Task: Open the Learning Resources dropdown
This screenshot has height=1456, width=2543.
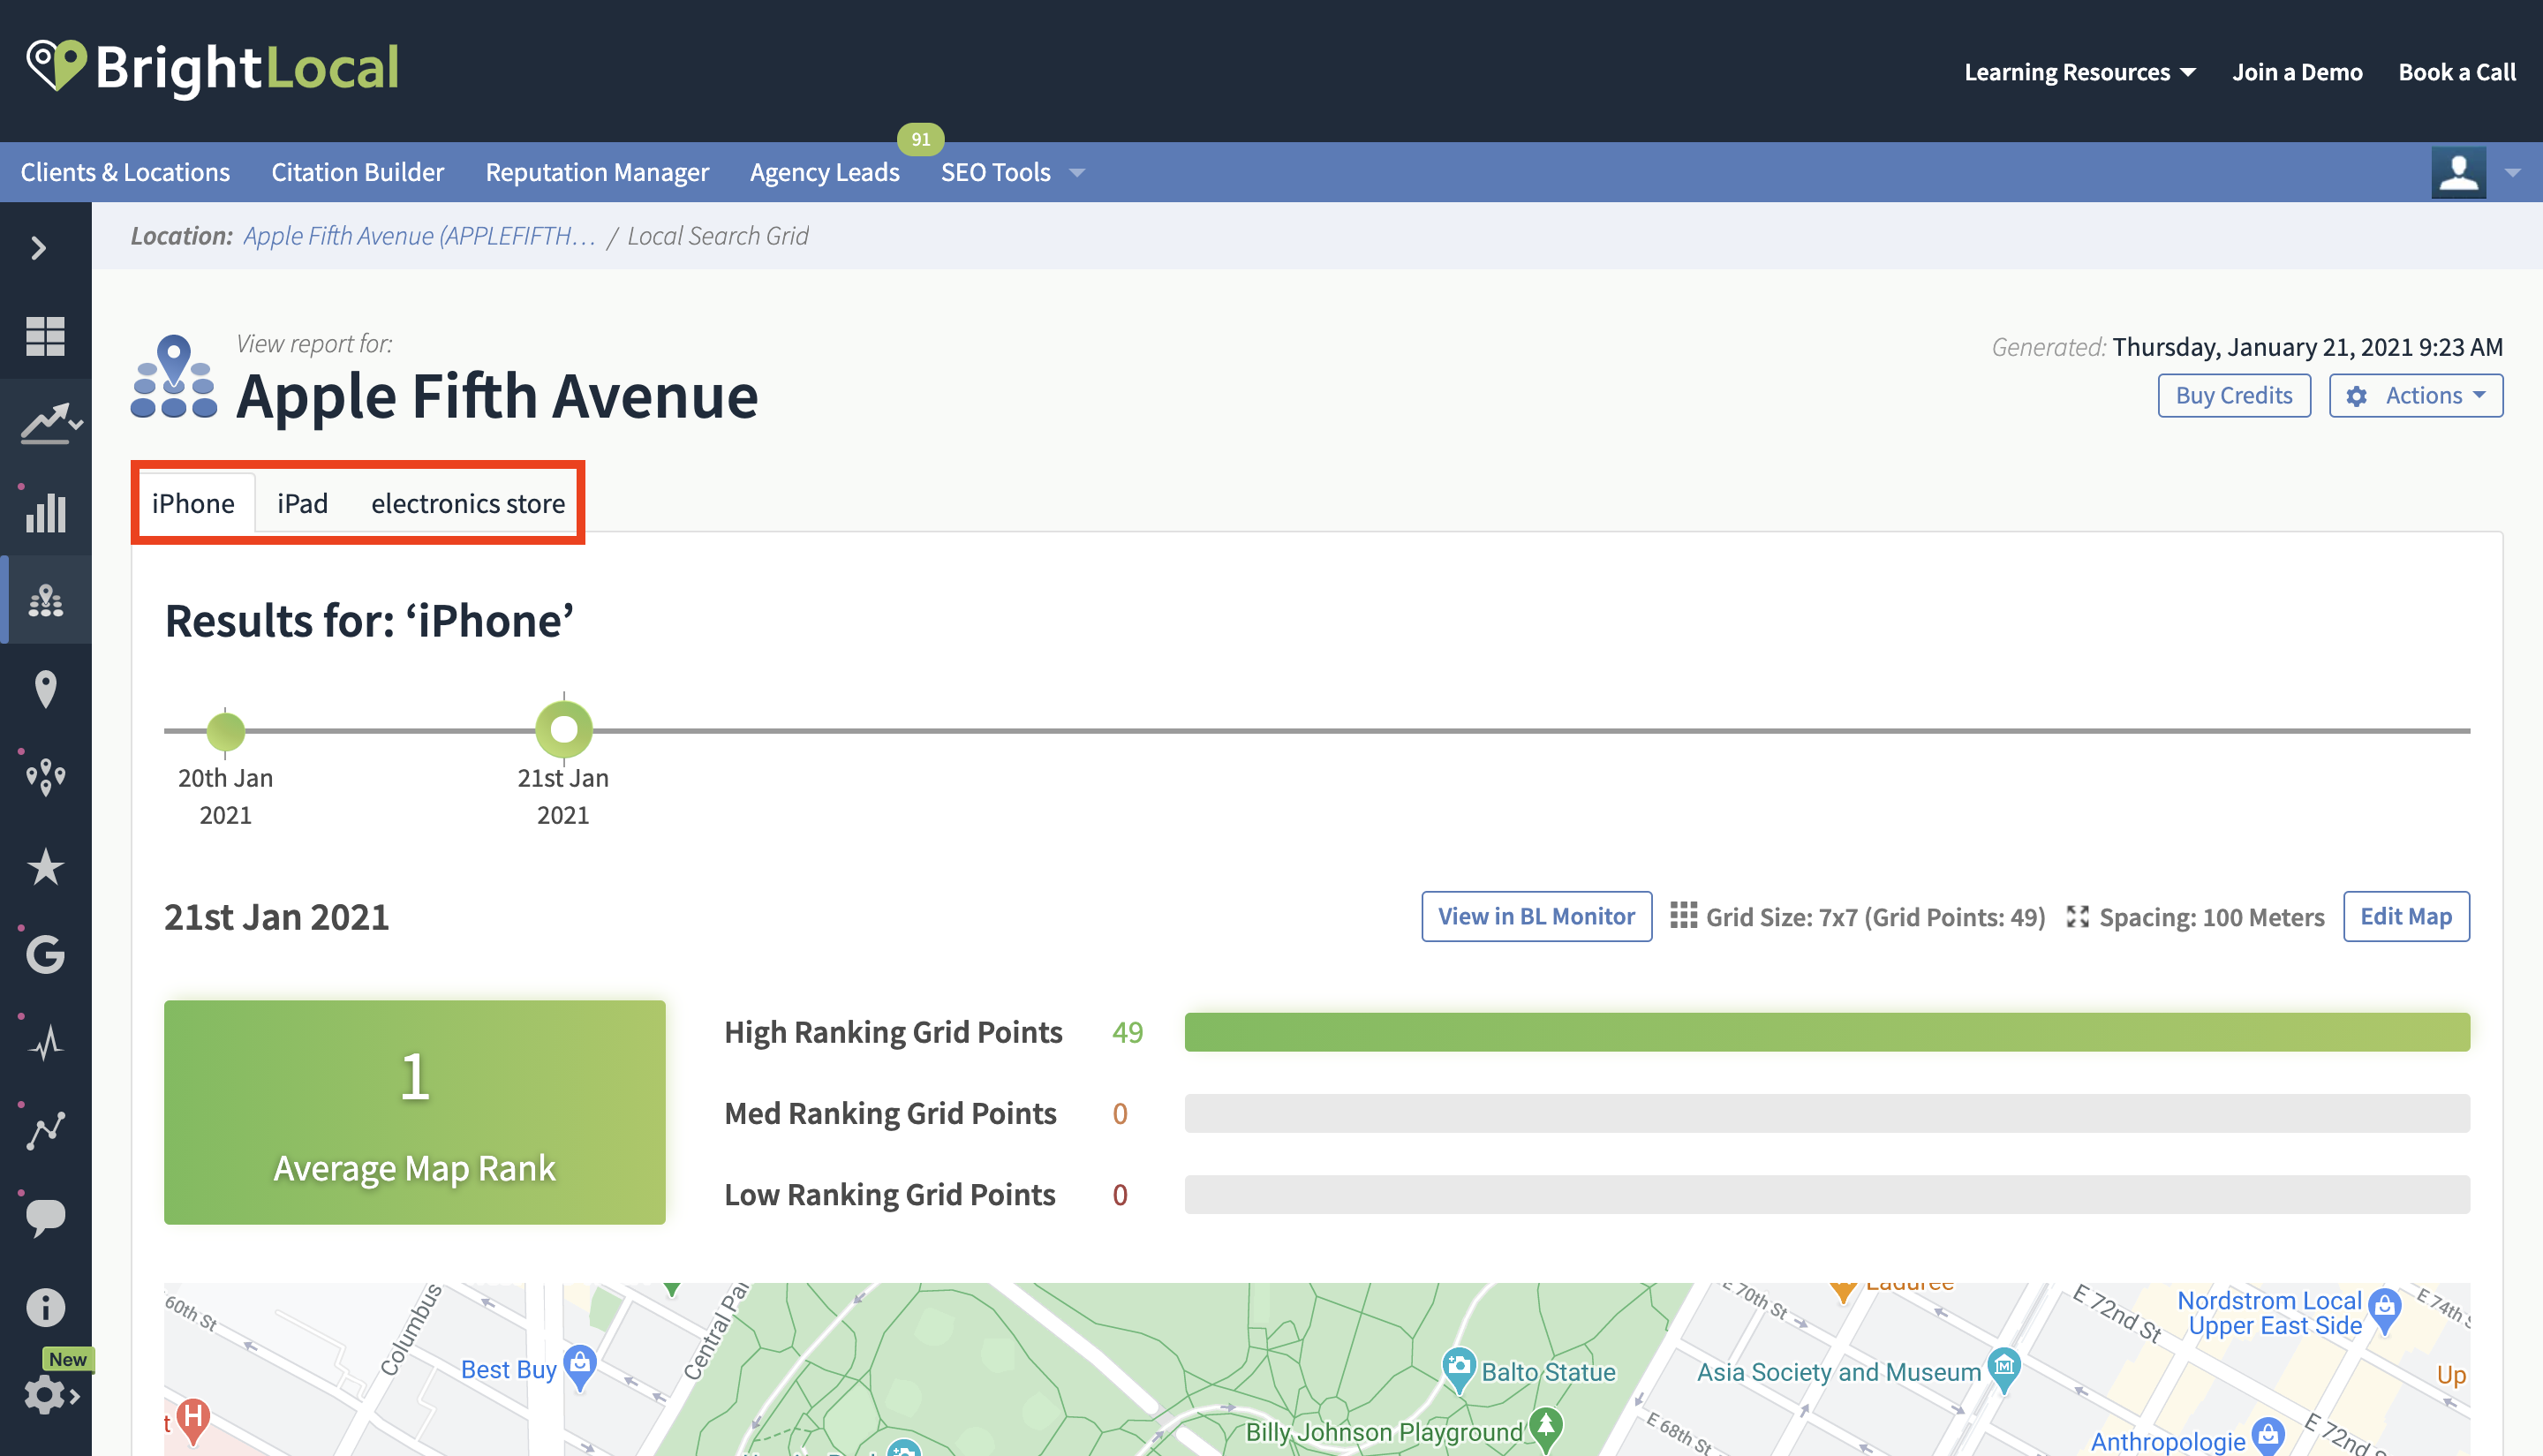Action: click(x=2080, y=72)
